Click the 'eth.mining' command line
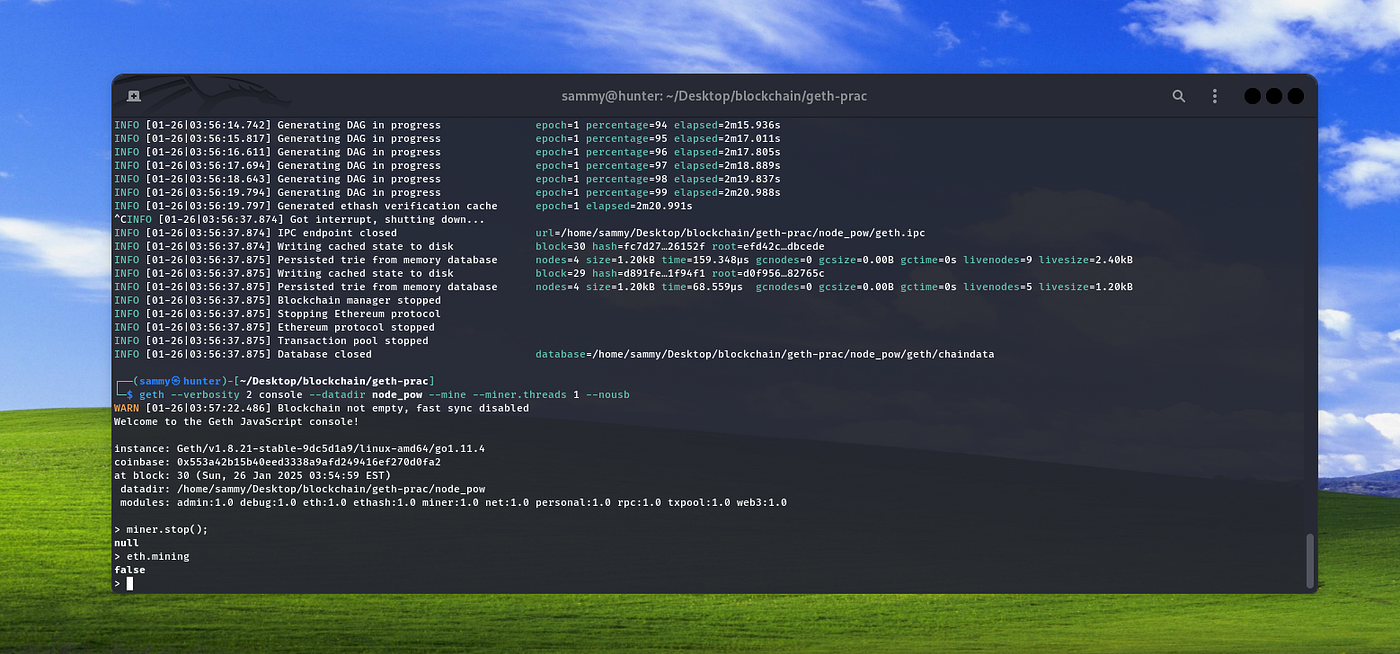This screenshot has height=654, width=1400. pyautogui.click(x=152, y=556)
